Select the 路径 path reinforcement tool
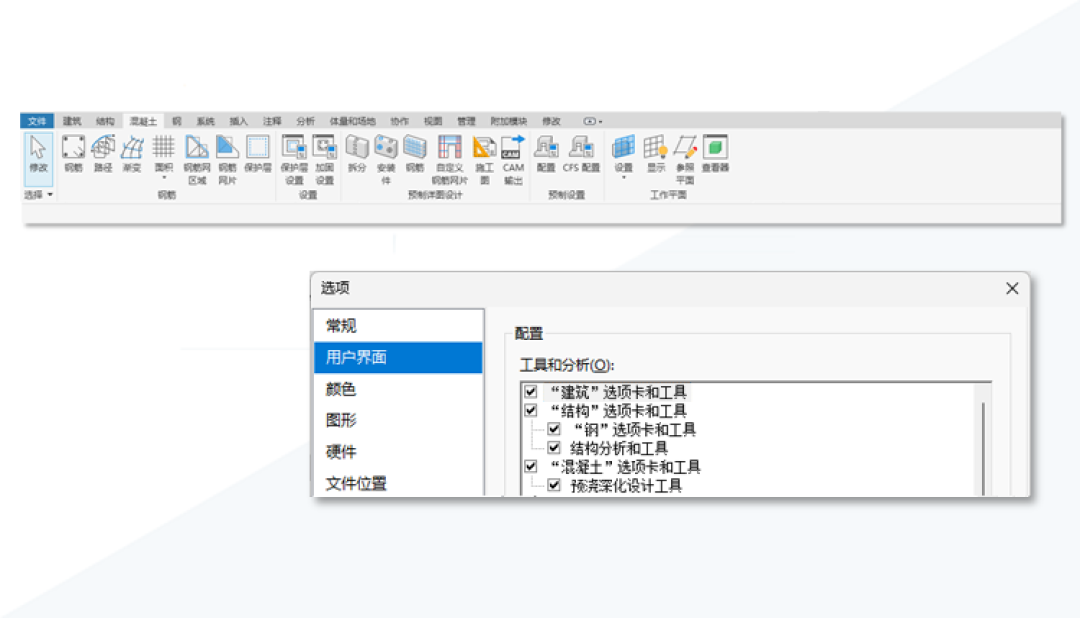Image resolution: width=1080 pixels, height=618 pixels. click(x=103, y=154)
